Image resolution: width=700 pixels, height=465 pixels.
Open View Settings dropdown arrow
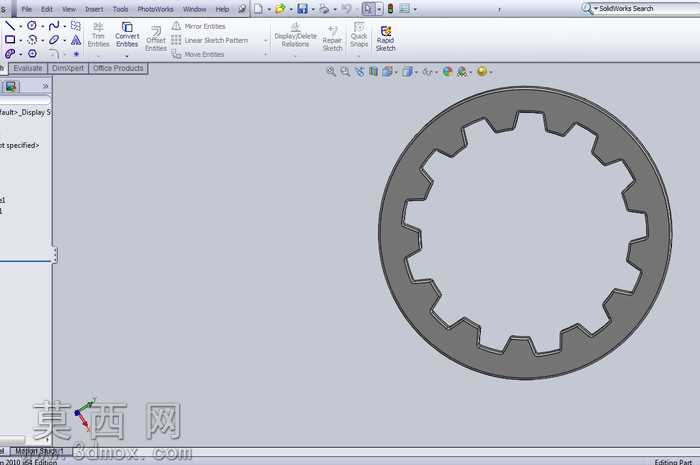[491, 72]
